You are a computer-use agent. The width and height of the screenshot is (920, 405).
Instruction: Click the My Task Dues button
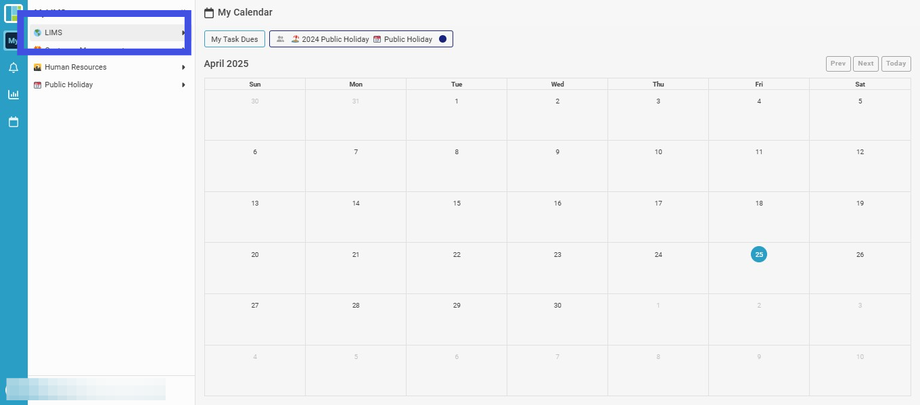click(x=235, y=39)
